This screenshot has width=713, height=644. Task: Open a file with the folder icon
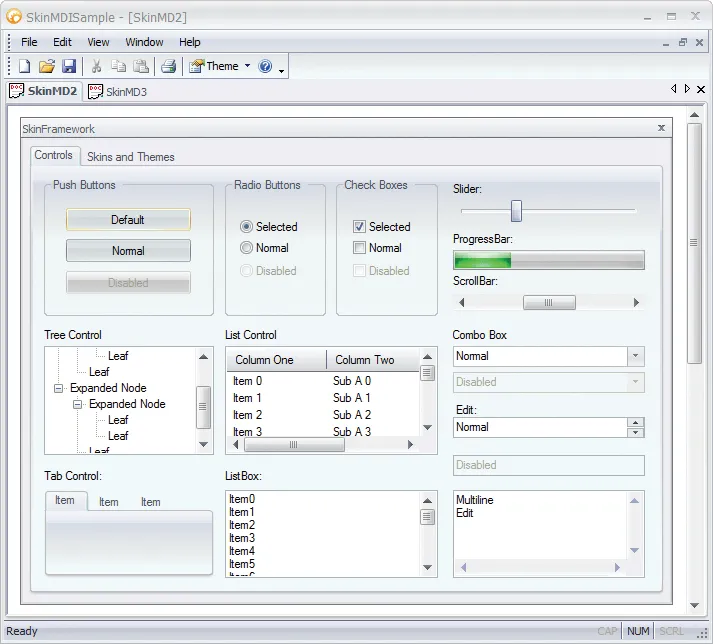click(x=46, y=66)
